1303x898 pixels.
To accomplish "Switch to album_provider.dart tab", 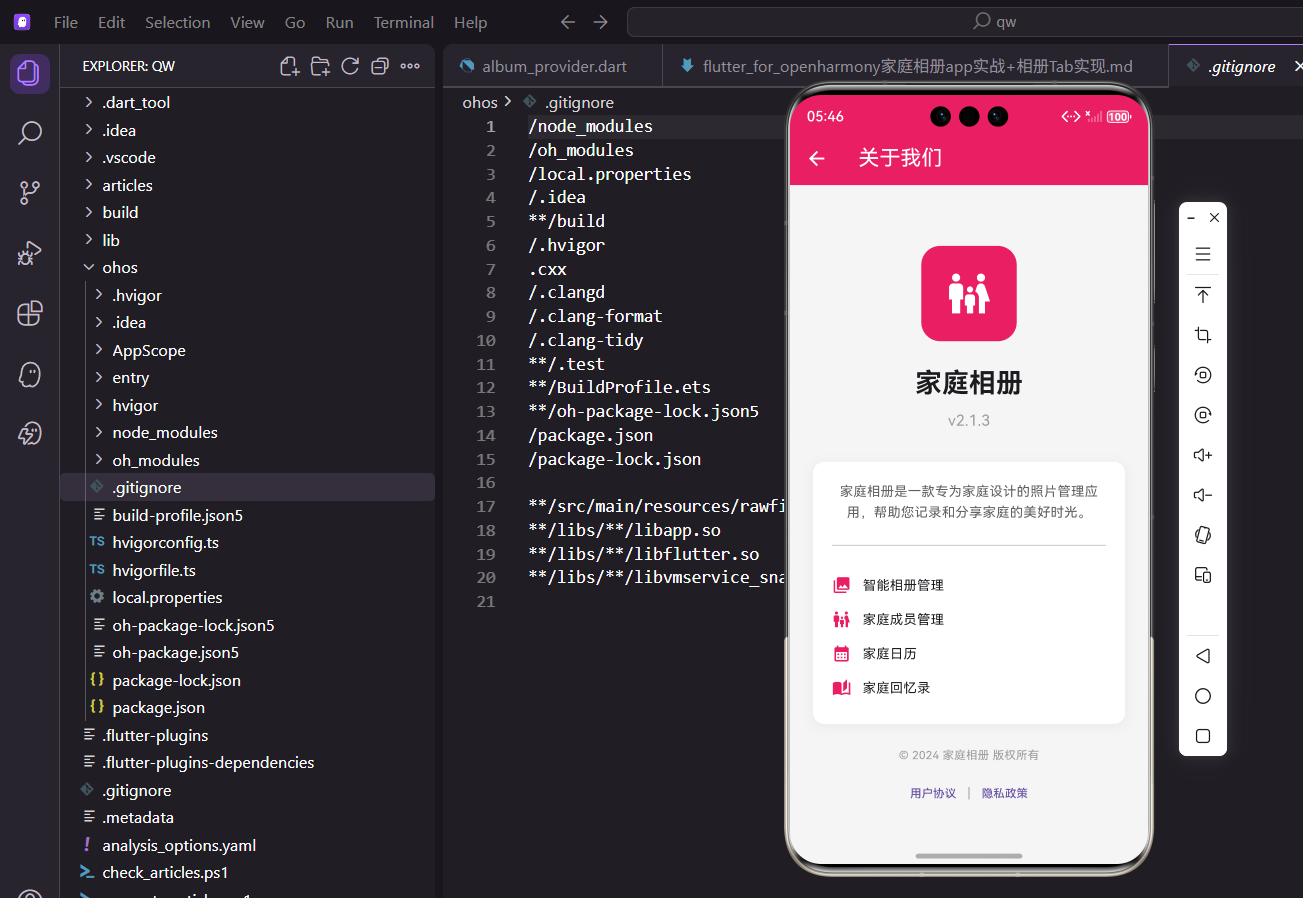I will 554,67.
